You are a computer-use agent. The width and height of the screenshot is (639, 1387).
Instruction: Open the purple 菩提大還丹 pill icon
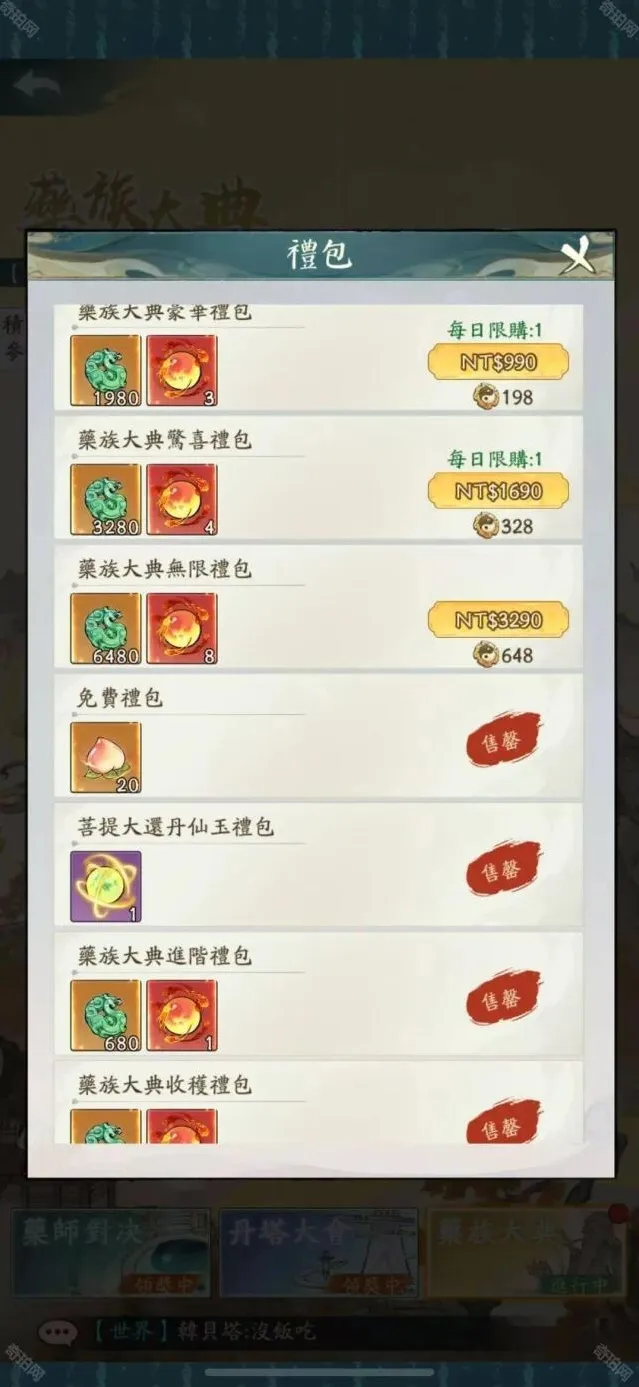point(106,886)
